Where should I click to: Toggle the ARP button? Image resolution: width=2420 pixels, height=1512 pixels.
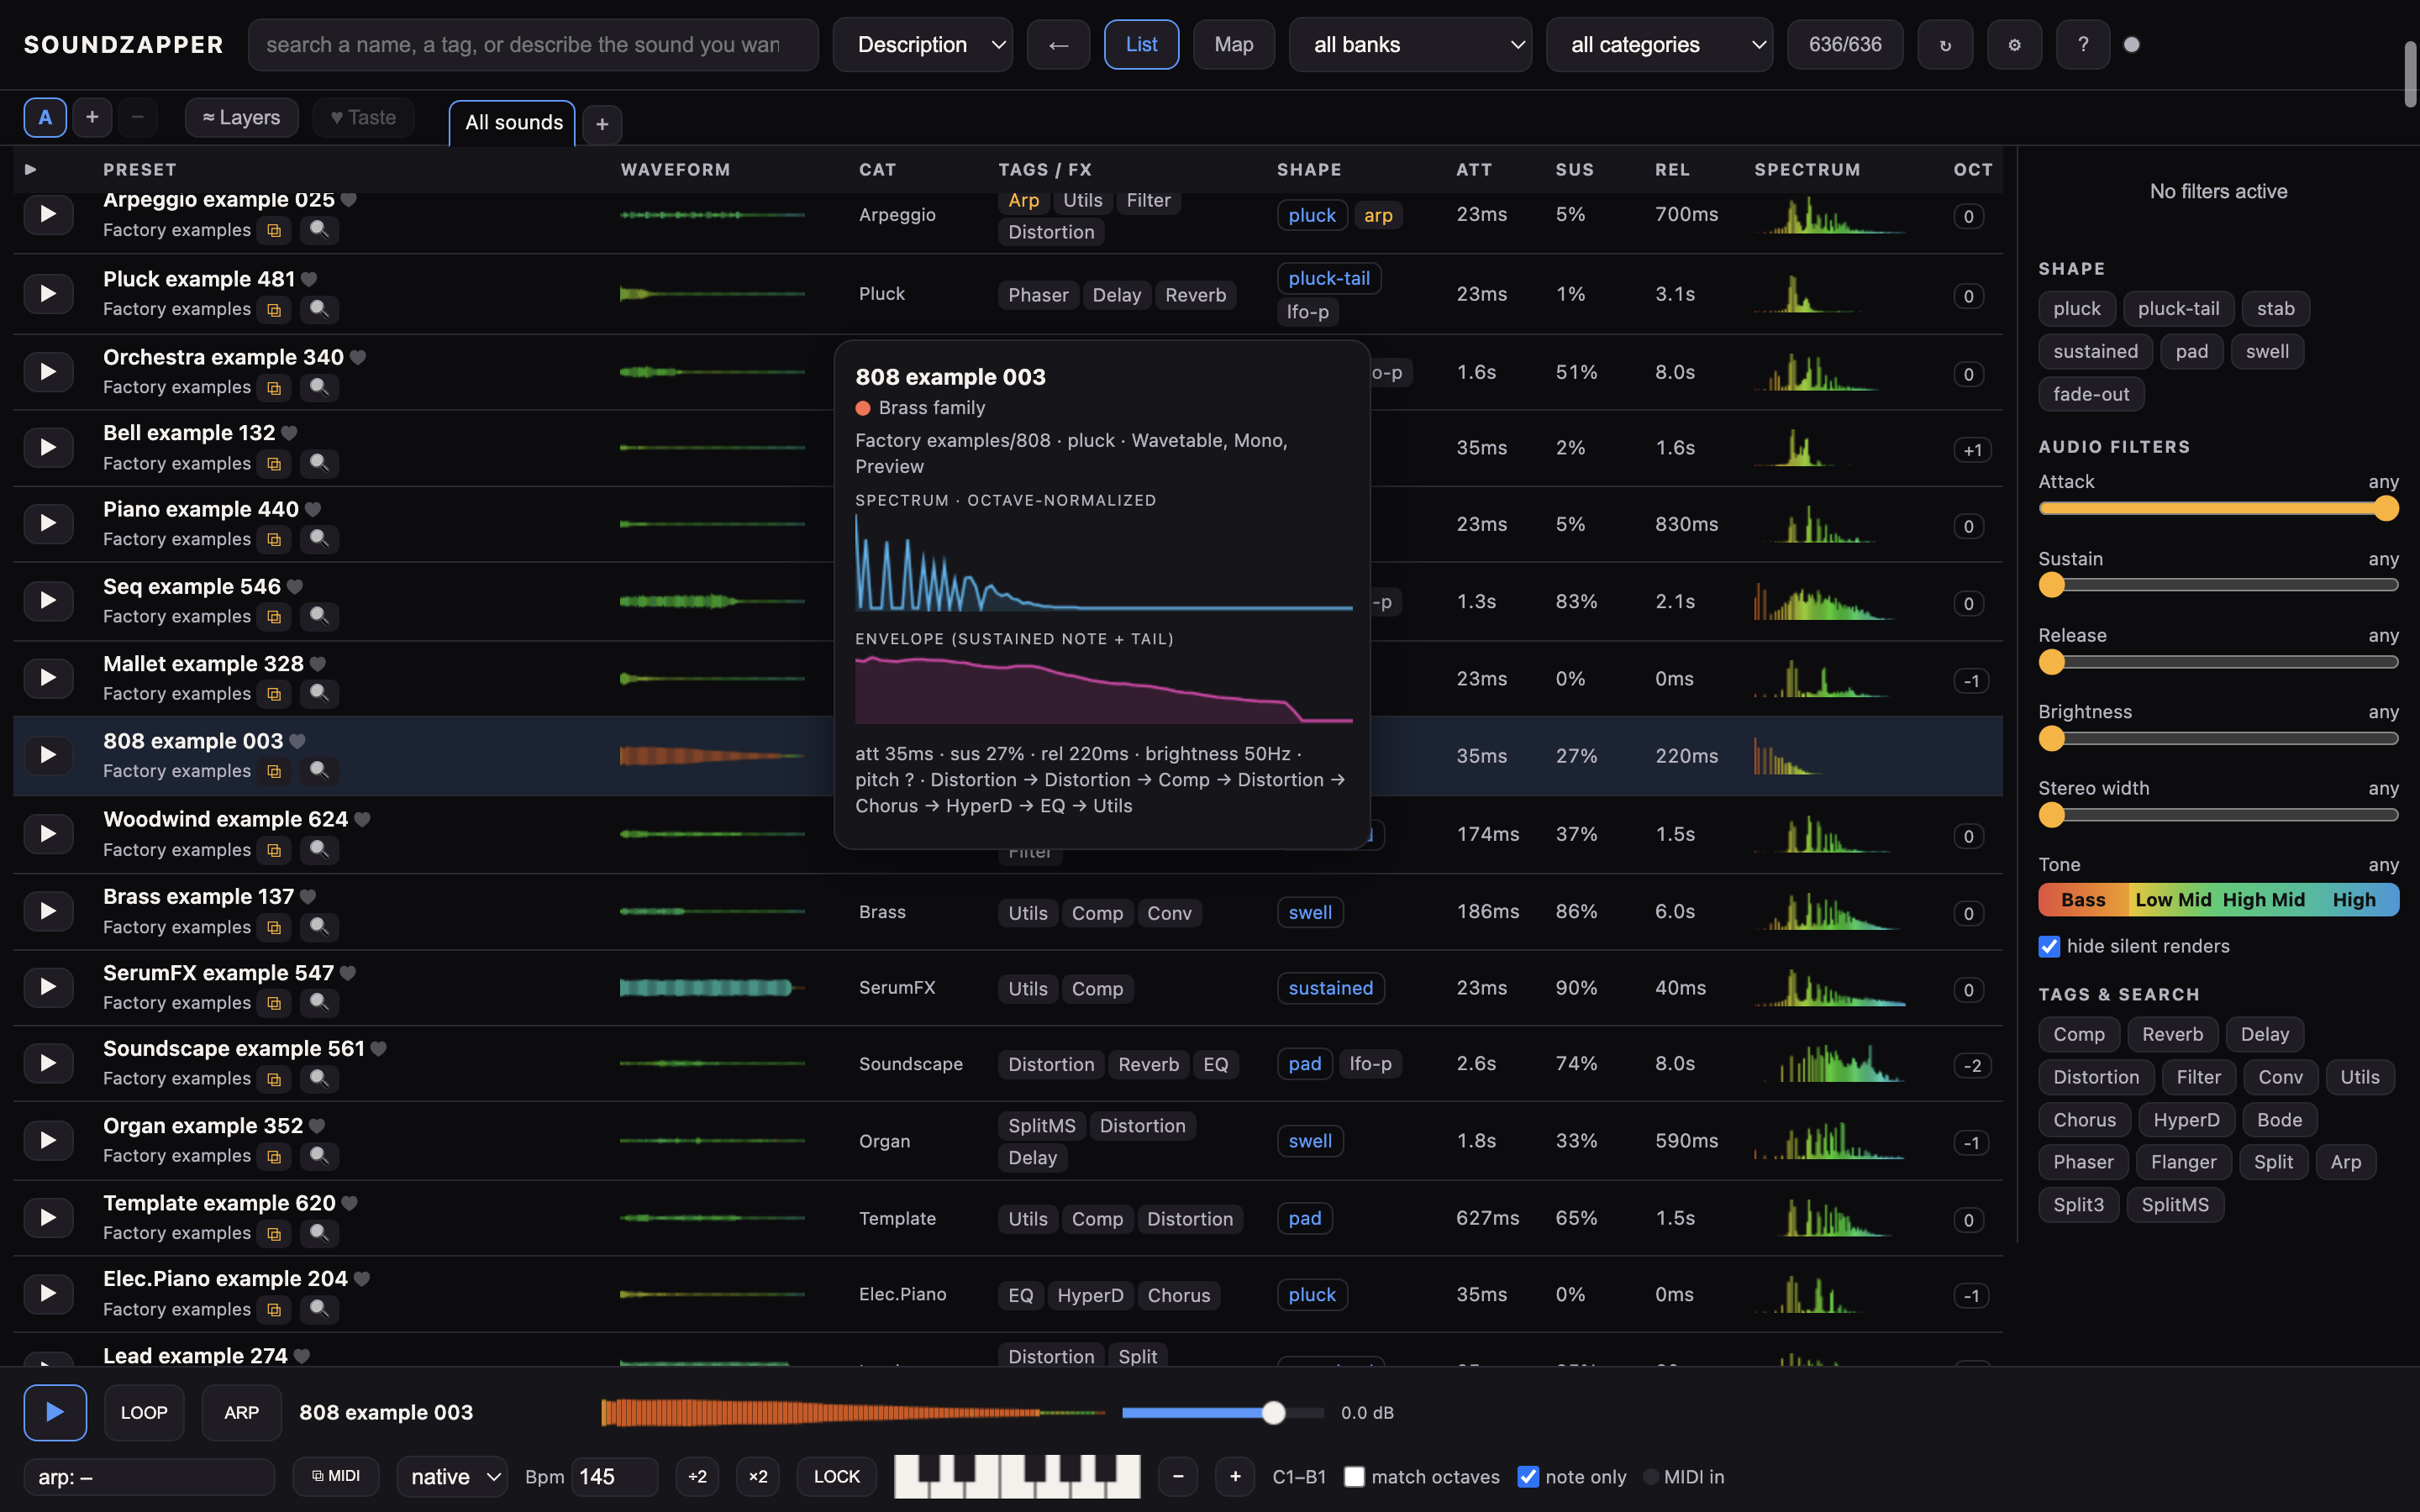tap(241, 1412)
